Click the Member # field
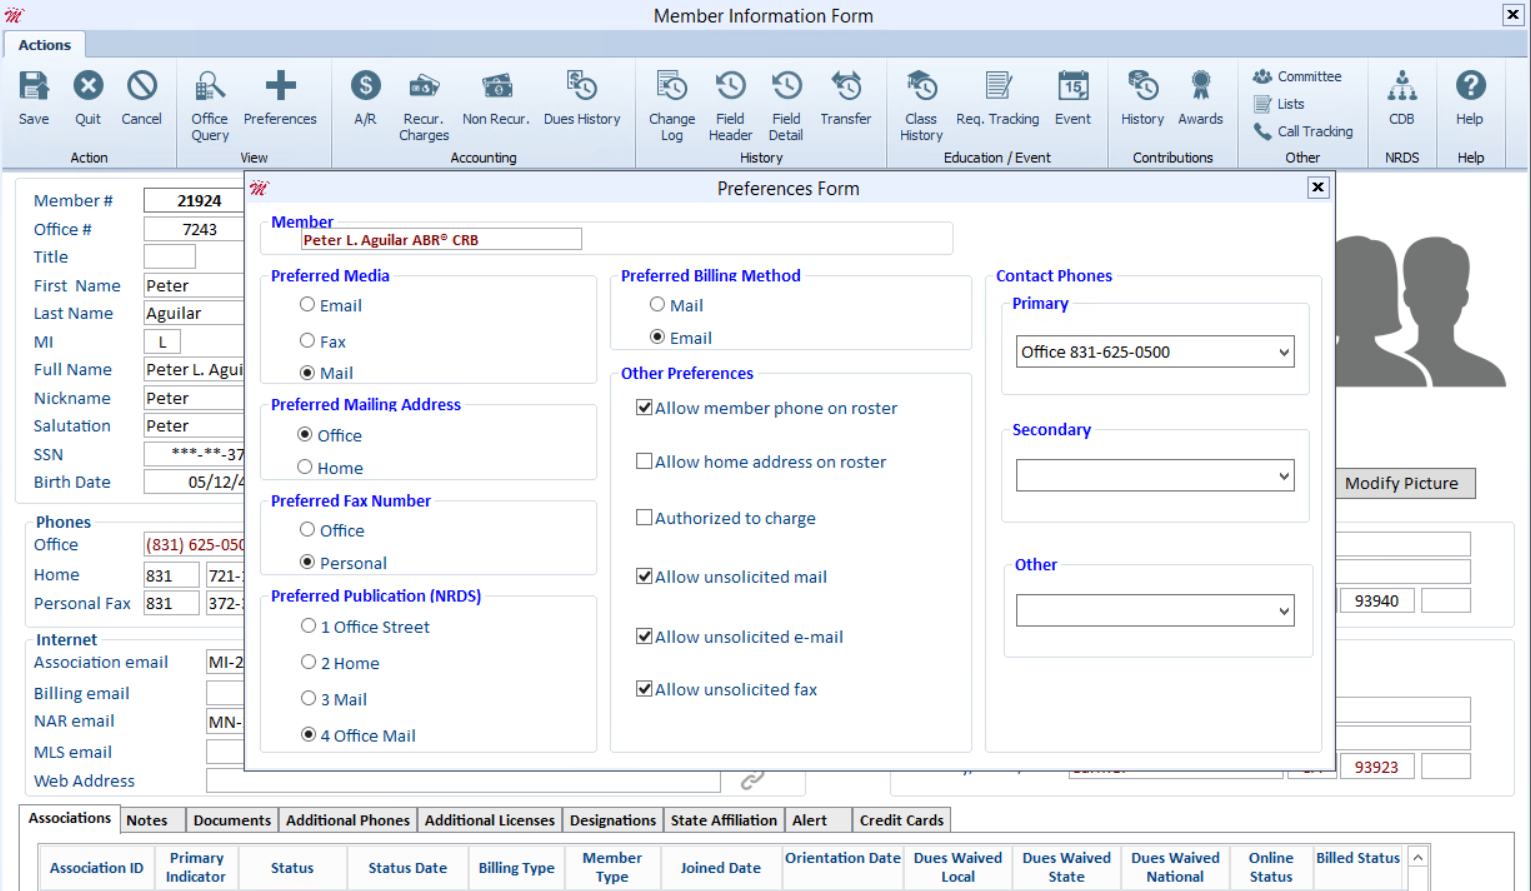This screenshot has height=891, width=1531. point(195,201)
